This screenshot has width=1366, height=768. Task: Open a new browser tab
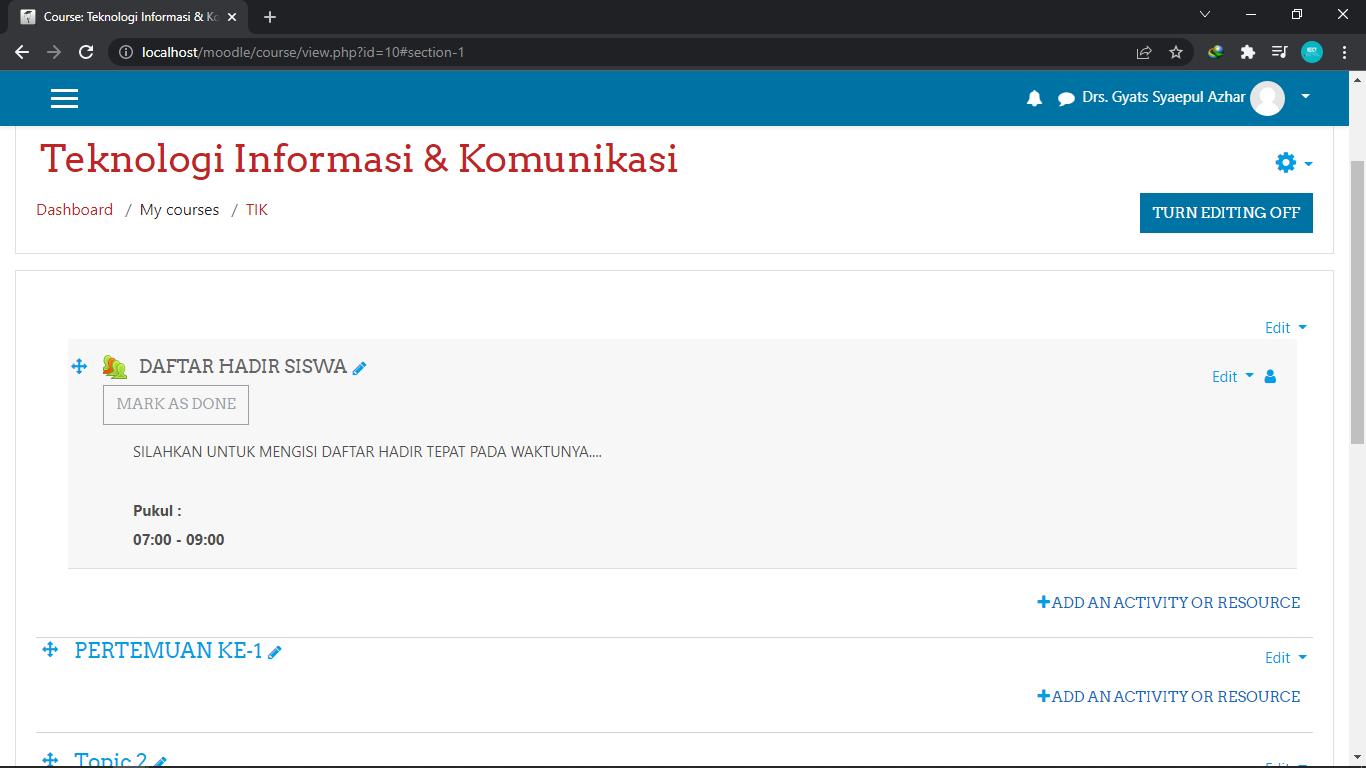coord(270,17)
